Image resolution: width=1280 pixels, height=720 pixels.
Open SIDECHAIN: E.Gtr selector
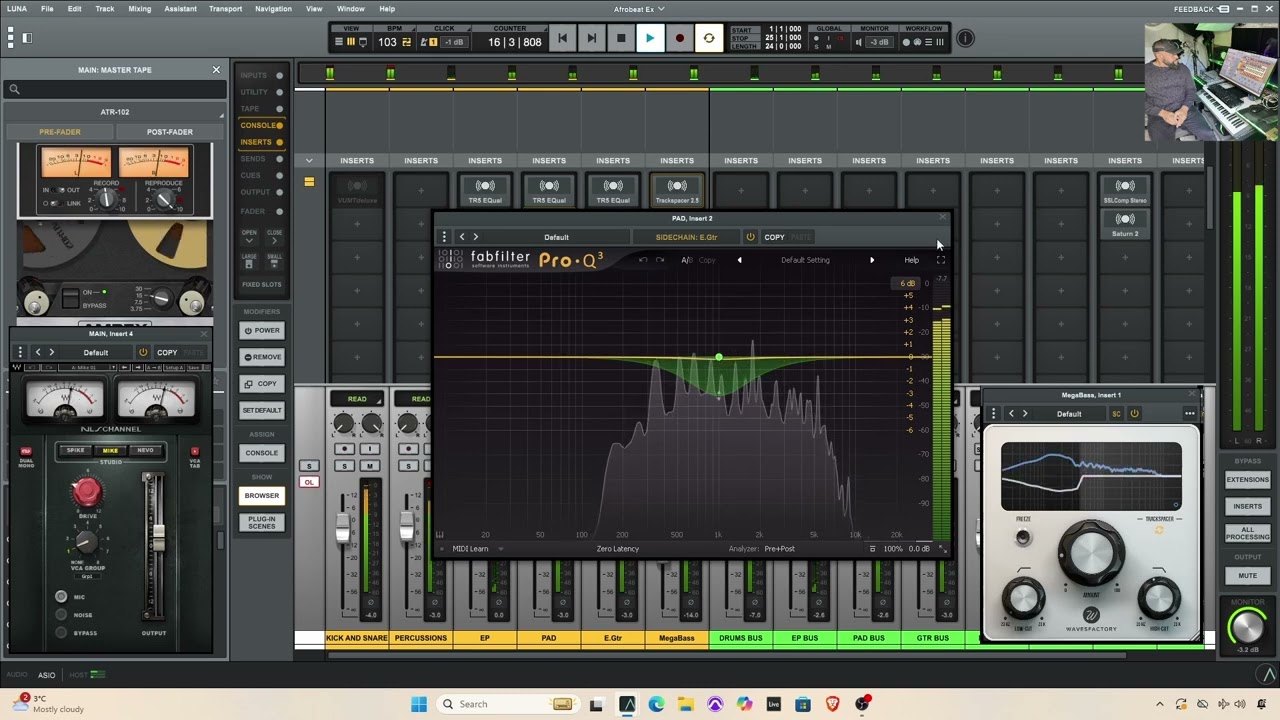[x=686, y=237]
